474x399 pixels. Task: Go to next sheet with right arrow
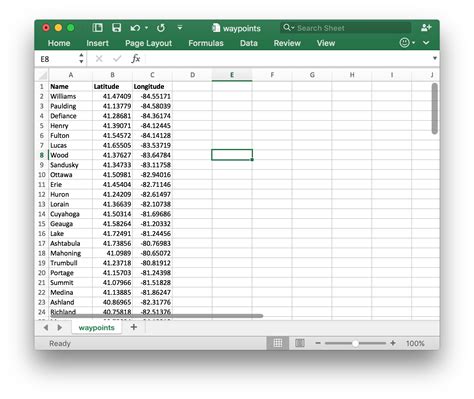[x=60, y=328]
